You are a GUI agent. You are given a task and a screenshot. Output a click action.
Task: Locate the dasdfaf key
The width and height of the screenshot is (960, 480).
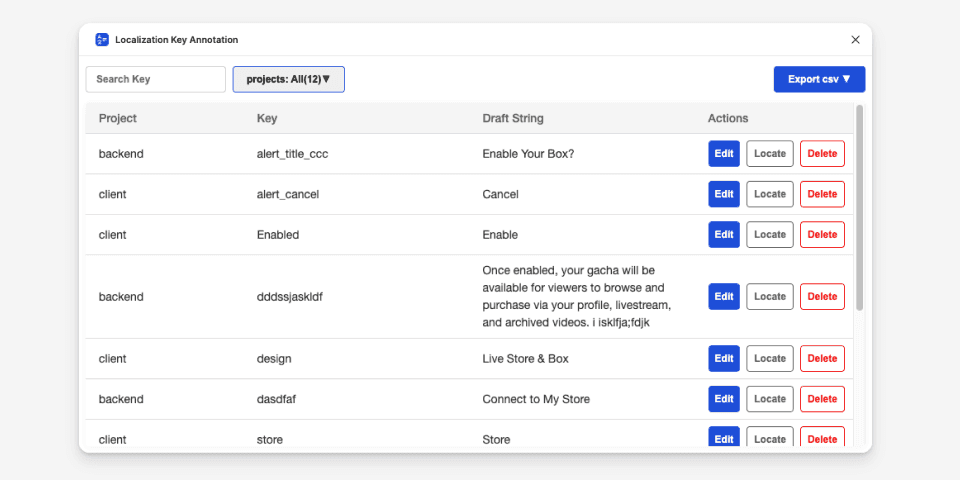770,399
